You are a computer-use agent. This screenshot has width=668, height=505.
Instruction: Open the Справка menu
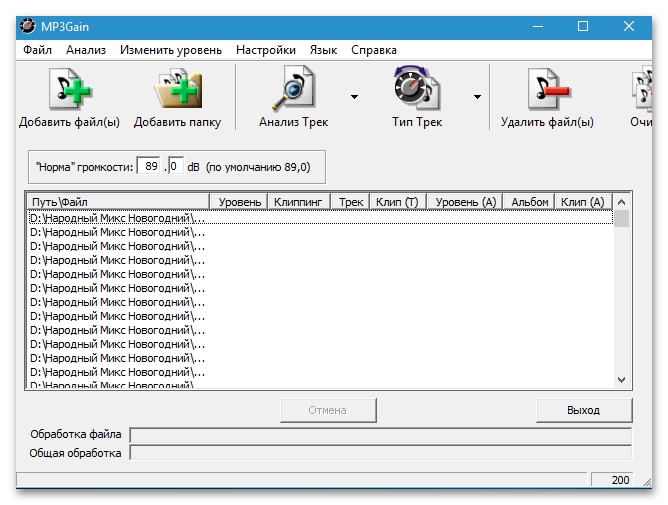pyautogui.click(x=374, y=50)
